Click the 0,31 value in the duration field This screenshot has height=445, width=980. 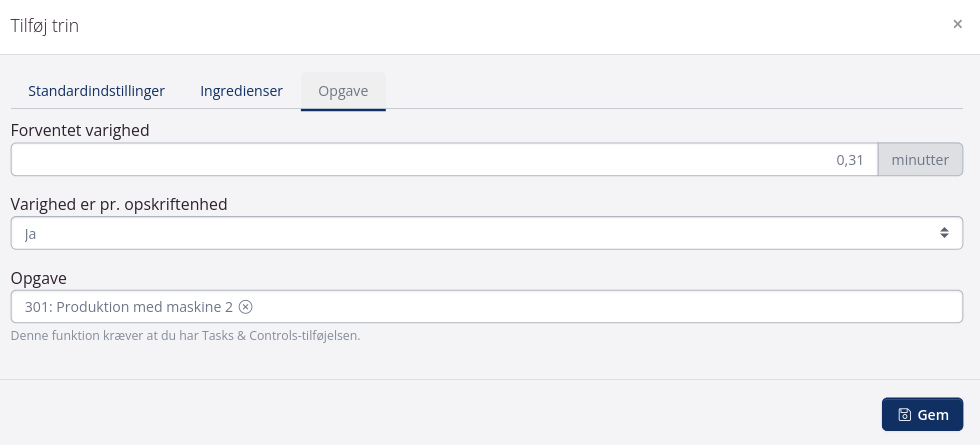pos(849,160)
